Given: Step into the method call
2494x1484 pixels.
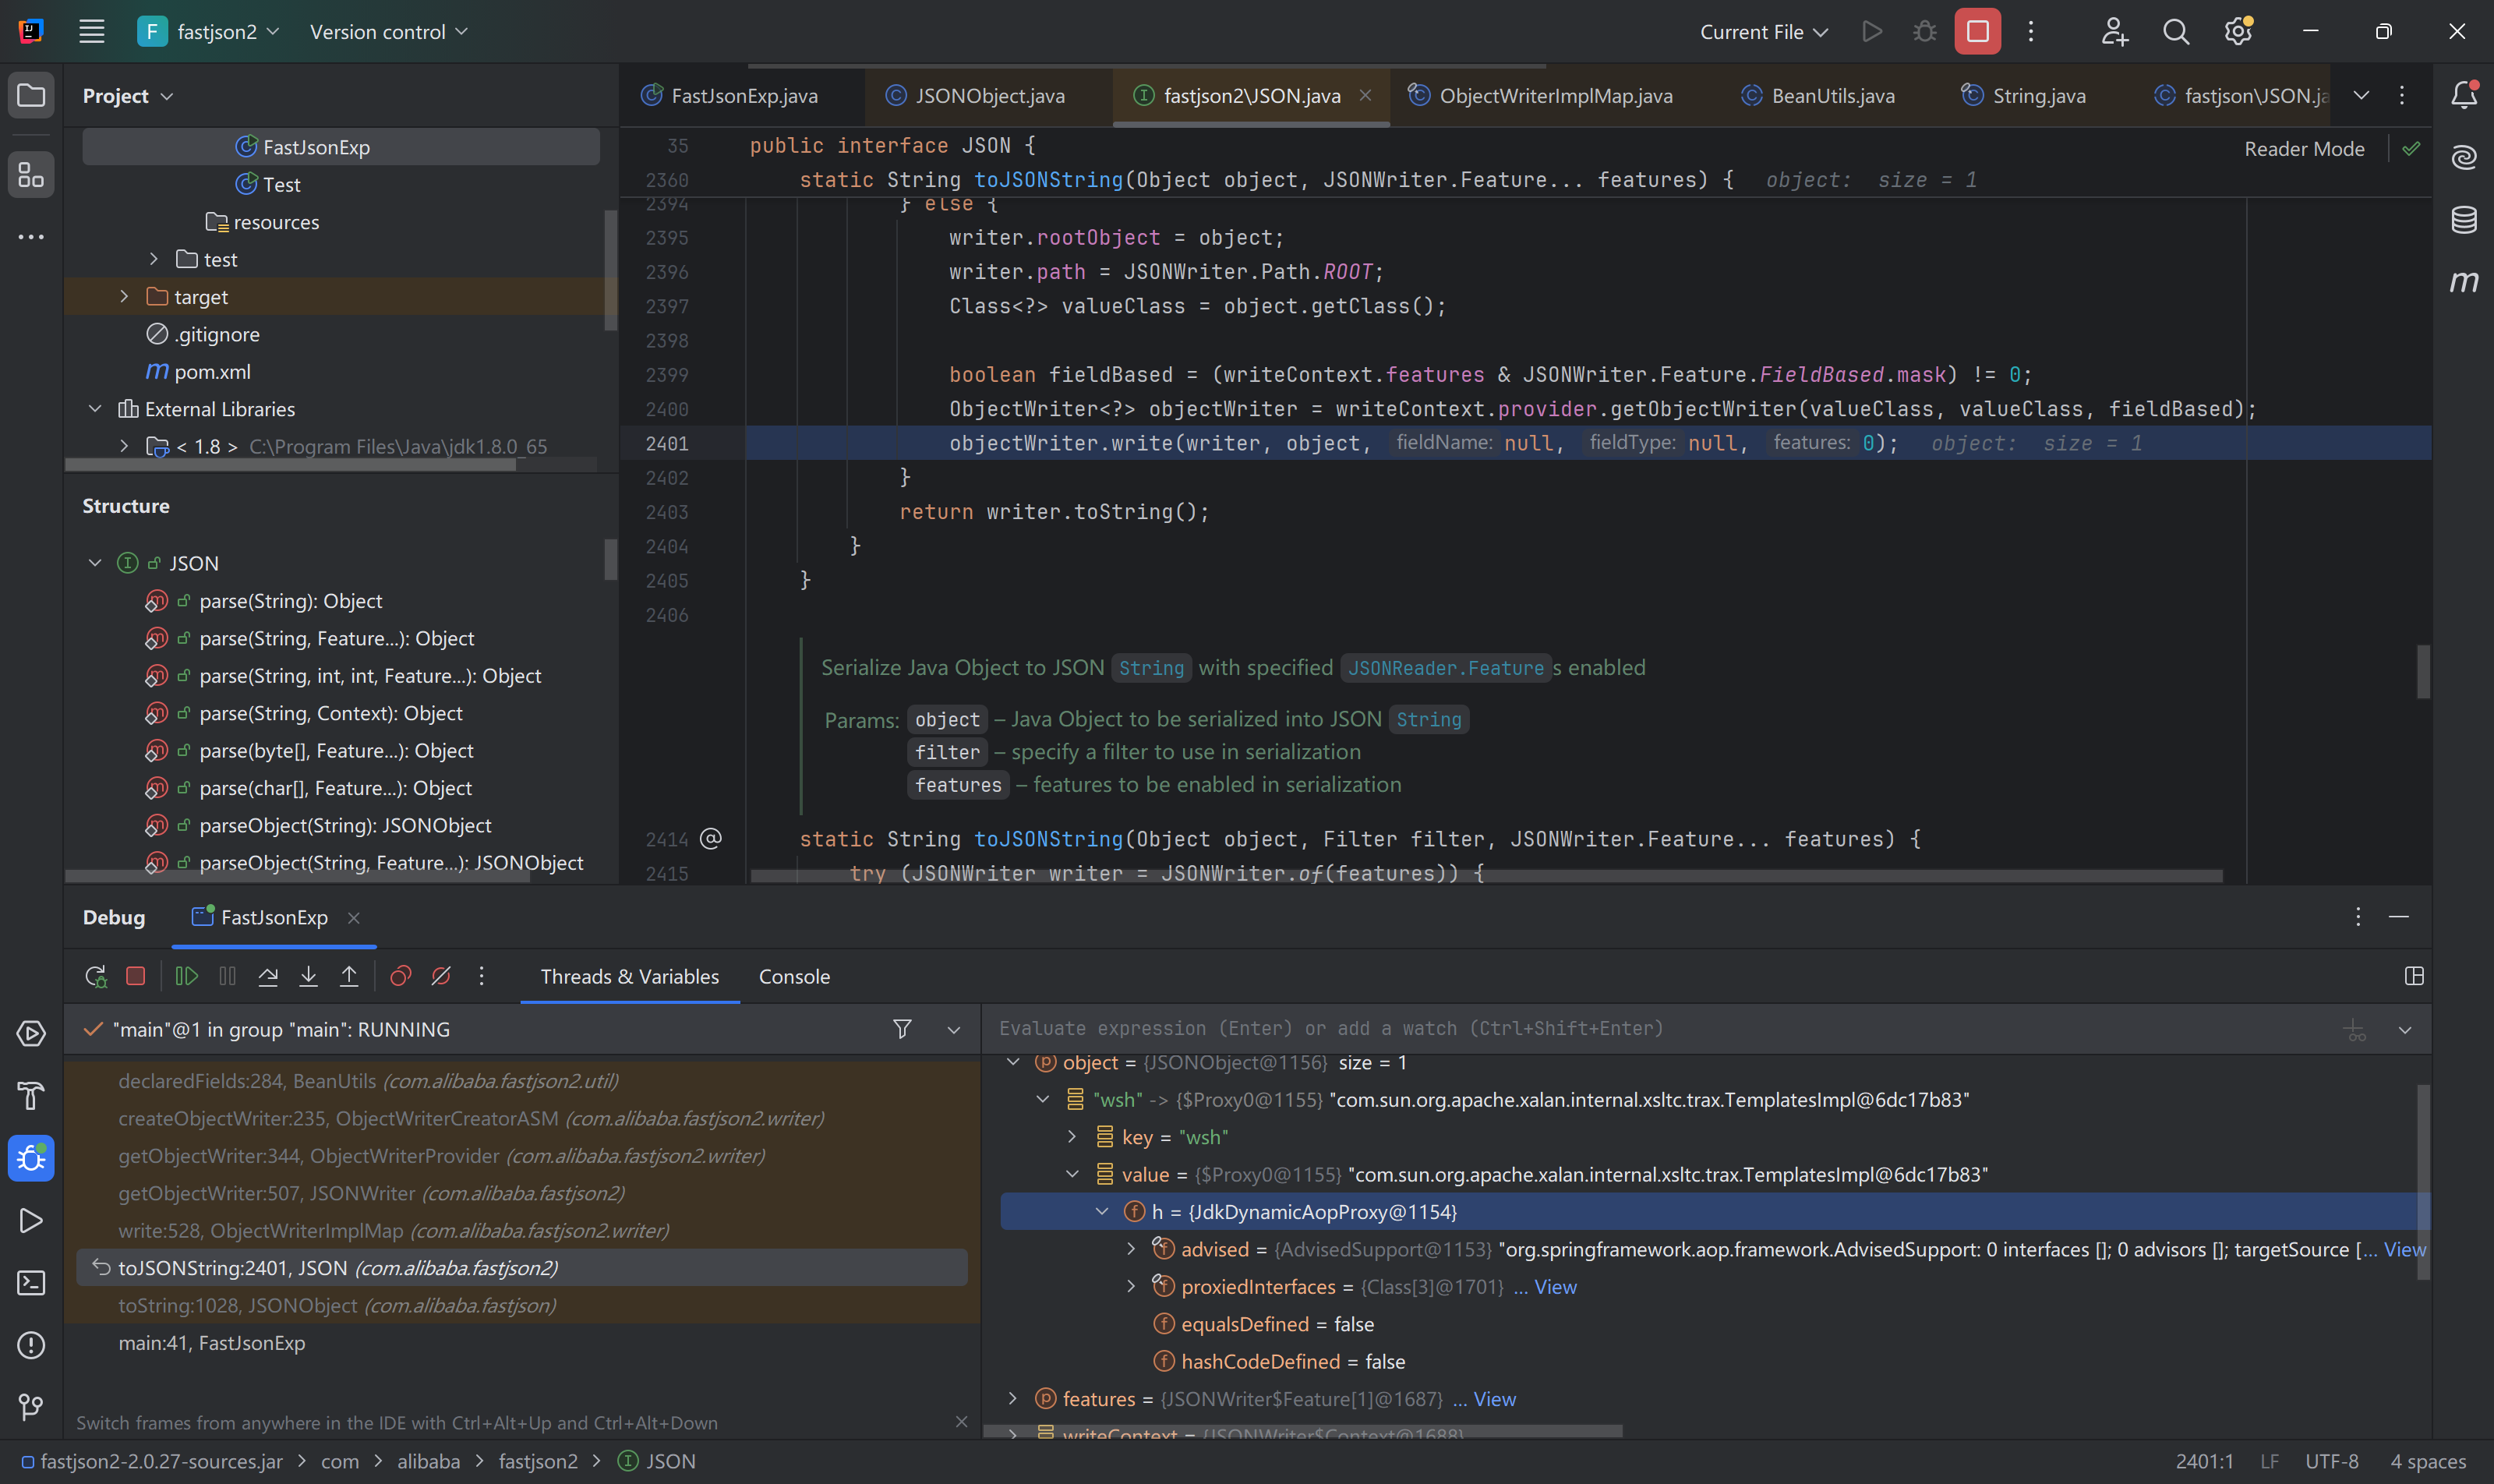Looking at the screenshot, I should (x=308, y=976).
